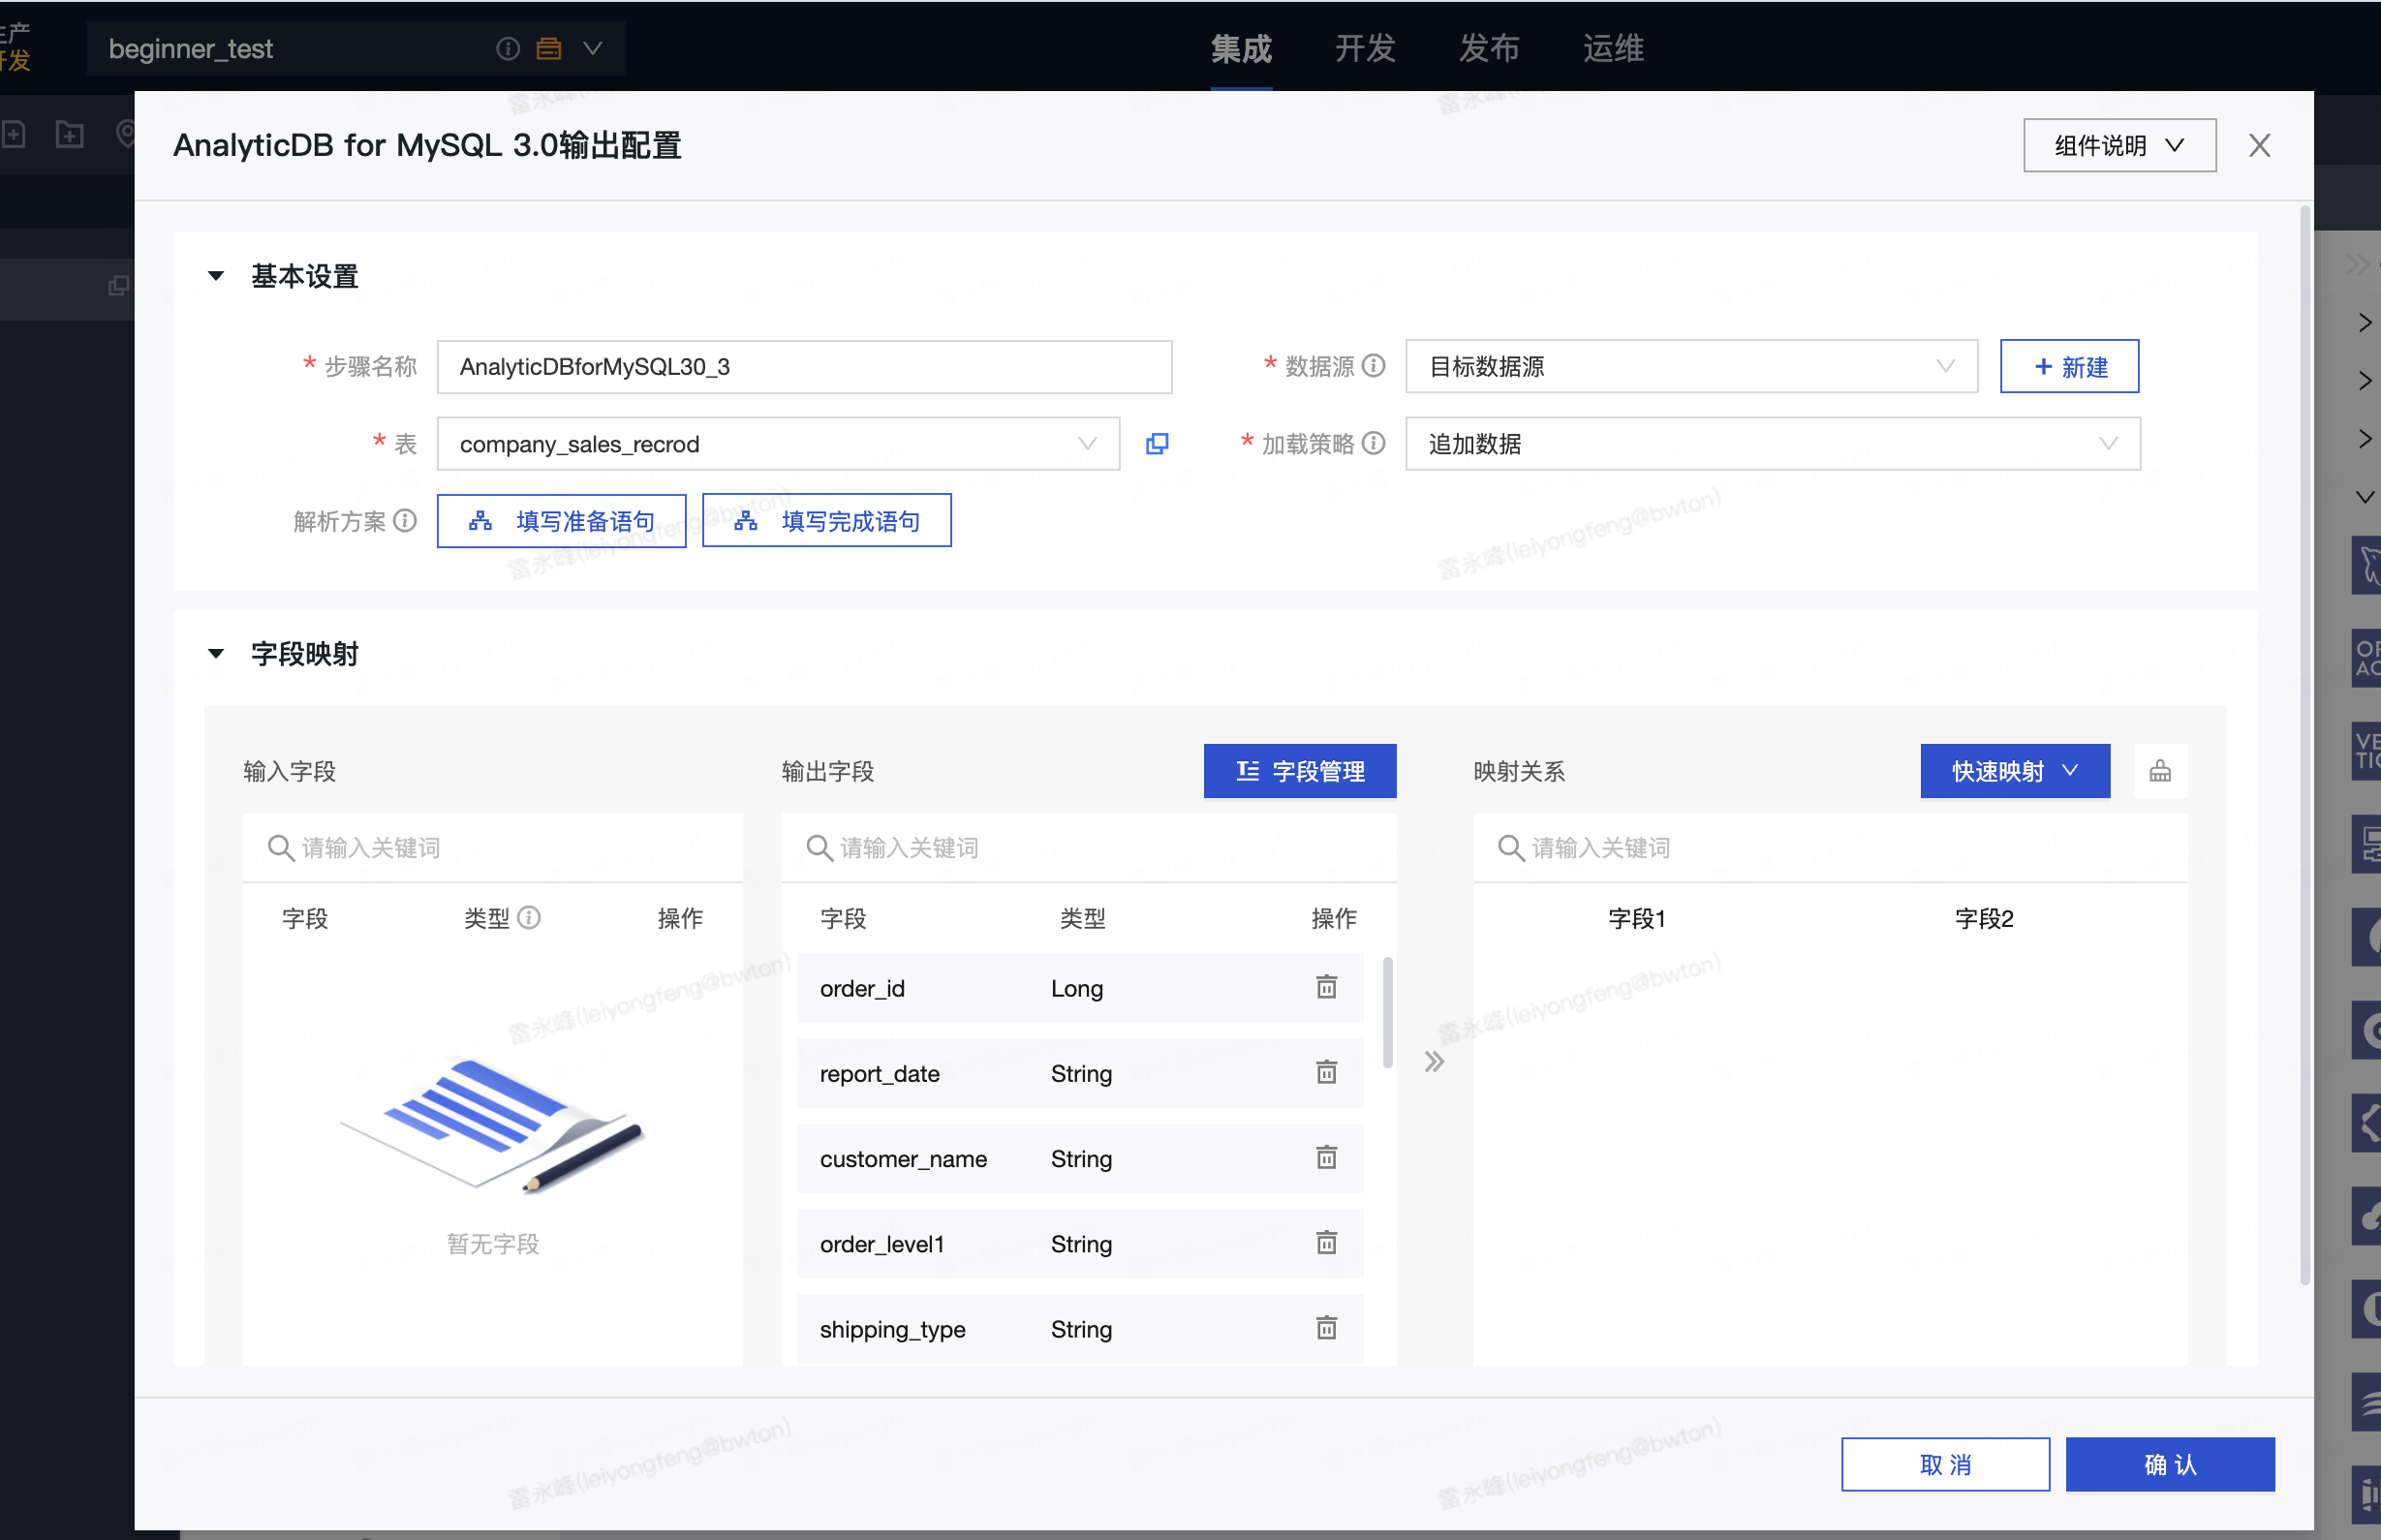This screenshot has height=1540, width=2381.
Task: Click the new file icon in the left toolbar
Action: point(13,134)
